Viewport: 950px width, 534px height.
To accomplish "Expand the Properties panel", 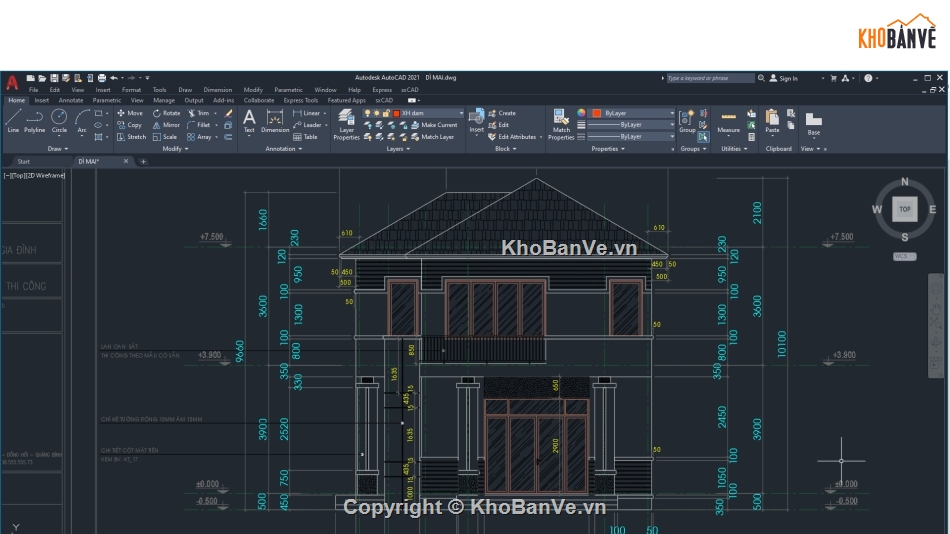I will click(x=608, y=149).
